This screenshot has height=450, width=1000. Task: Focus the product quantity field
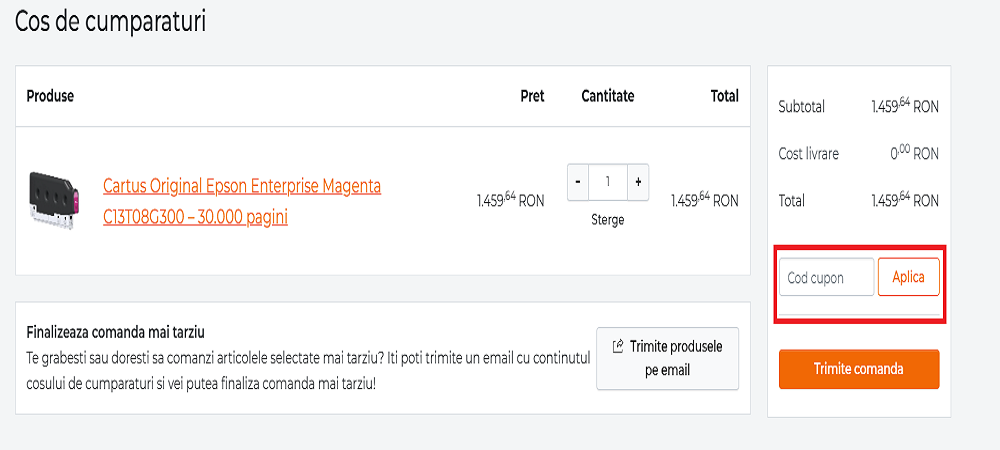pyautogui.click(x=608, y=182)
